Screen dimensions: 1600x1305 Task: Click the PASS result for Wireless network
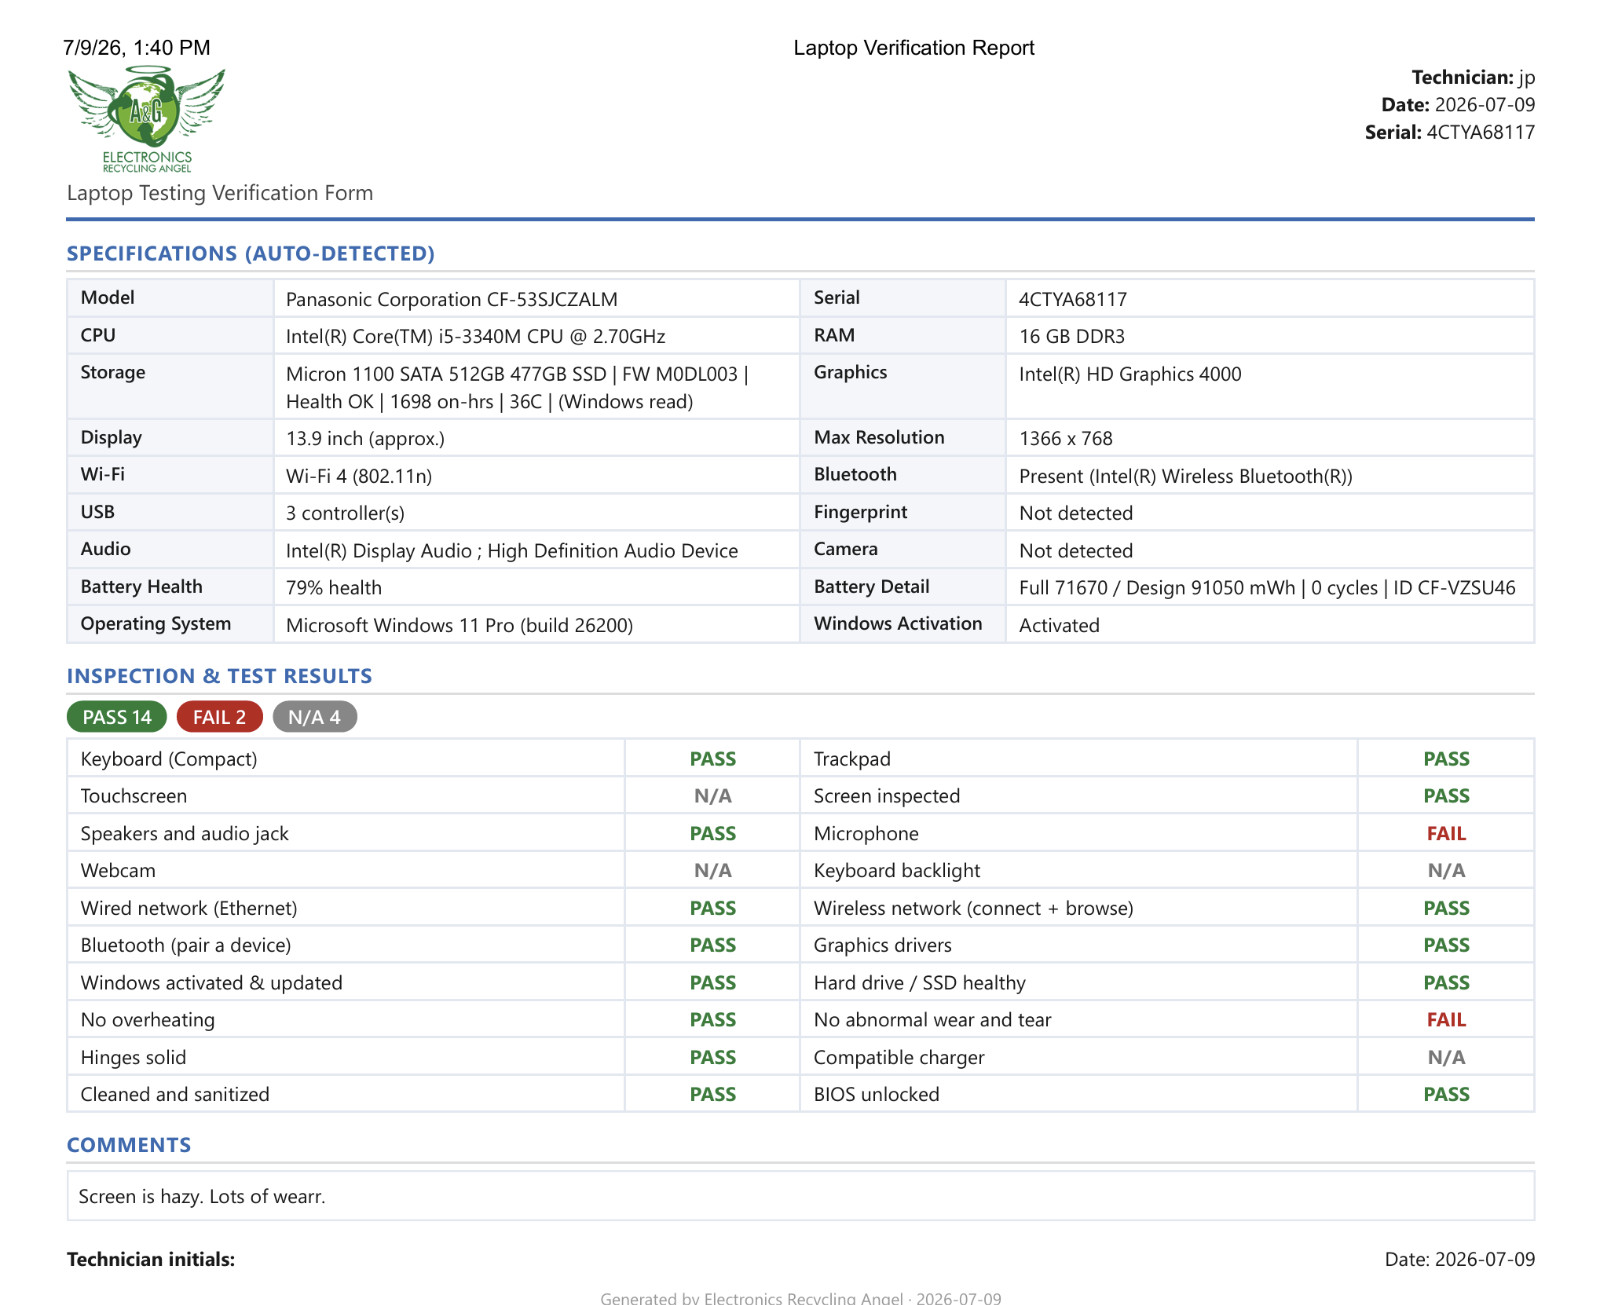pos(1446,908)
